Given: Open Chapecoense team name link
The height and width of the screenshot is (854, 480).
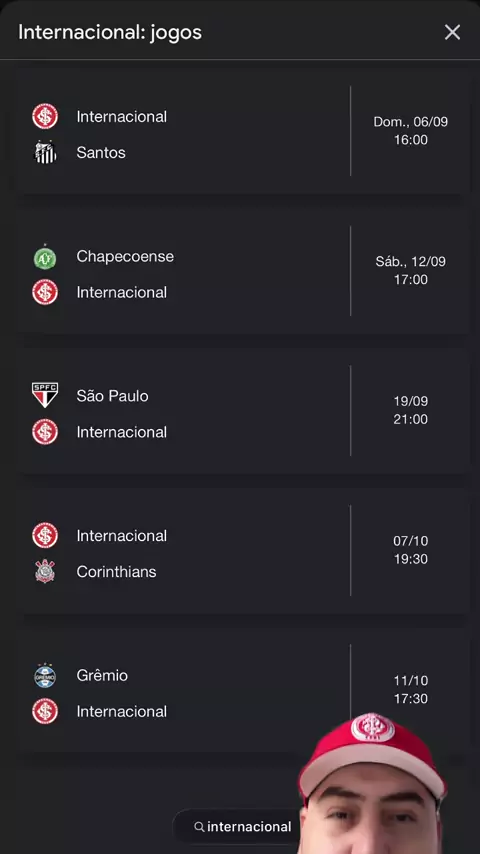Looking at the screenshot, I should [125, 257].
